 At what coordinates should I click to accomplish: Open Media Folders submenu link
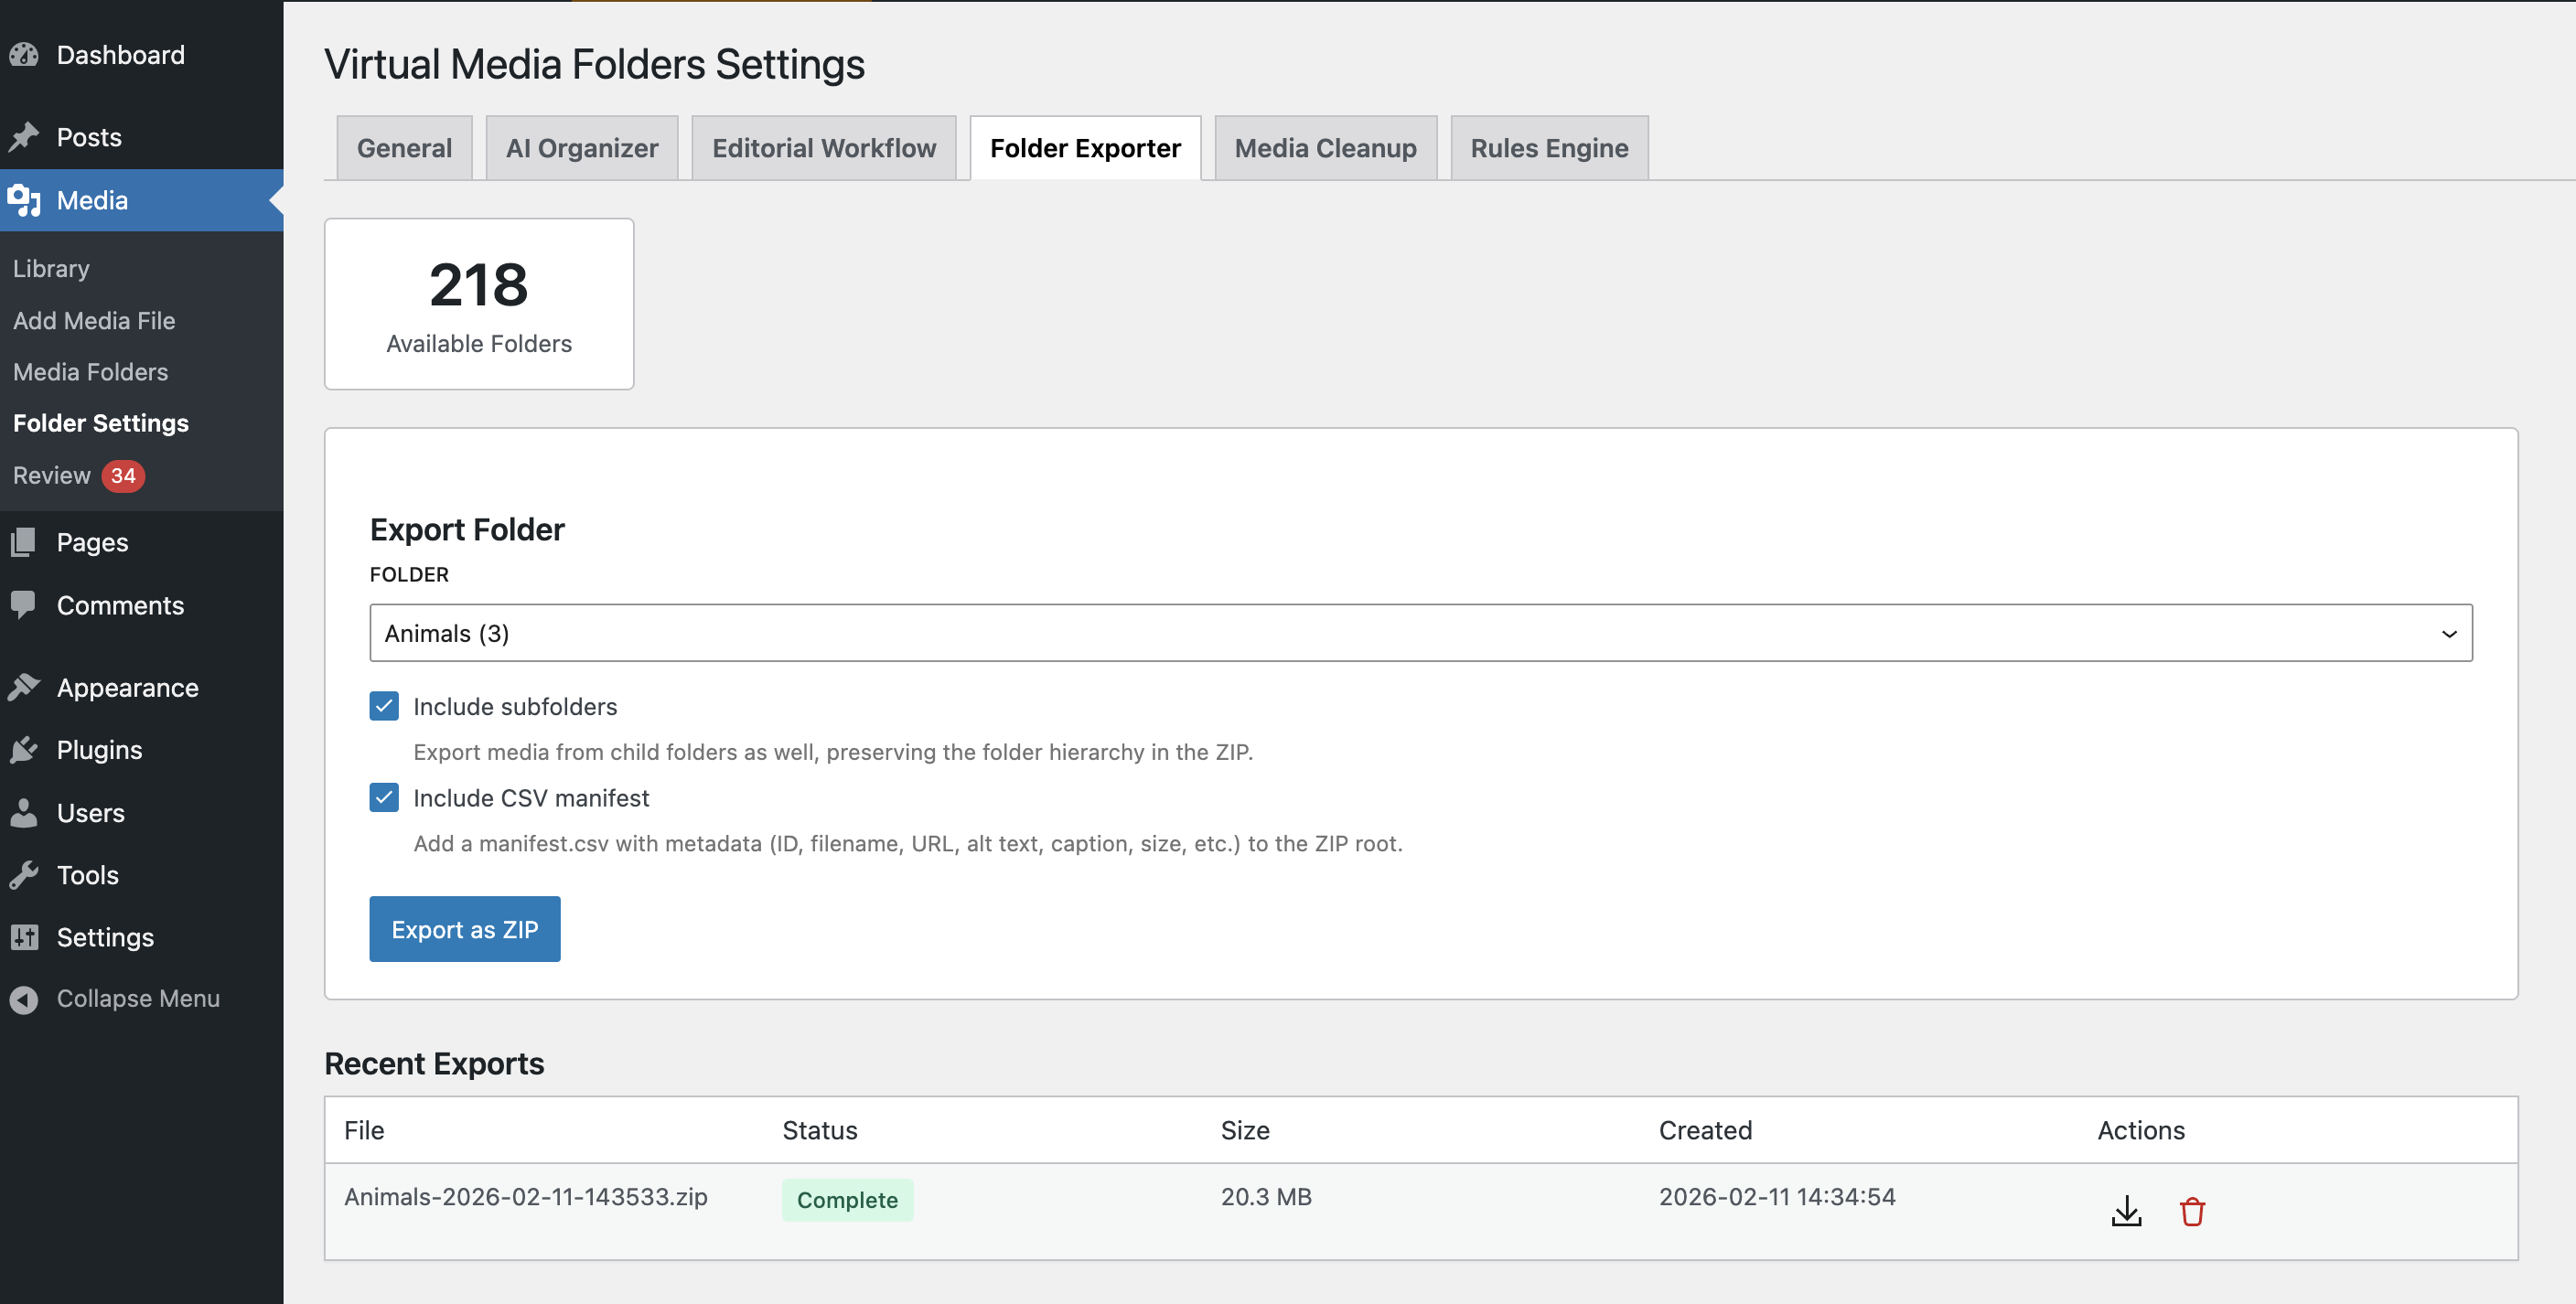click(x=90, y=372)
